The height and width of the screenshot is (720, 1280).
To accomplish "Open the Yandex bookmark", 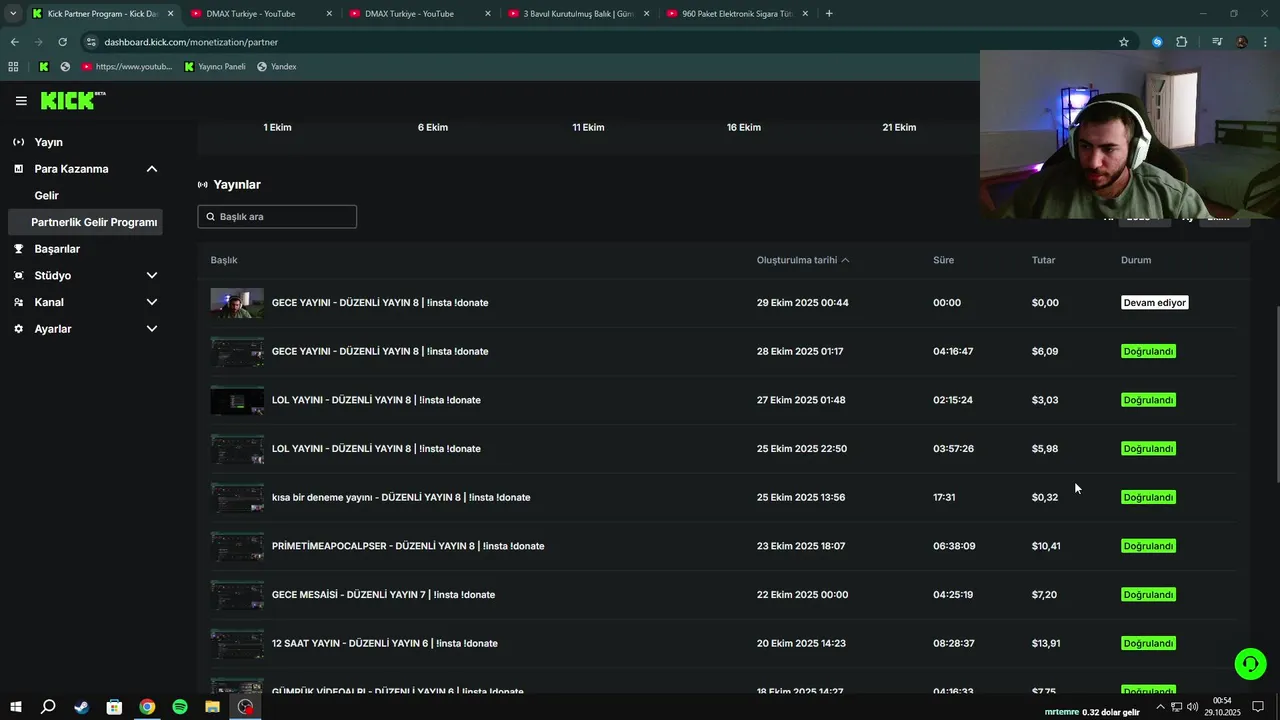I will [277, 67].
